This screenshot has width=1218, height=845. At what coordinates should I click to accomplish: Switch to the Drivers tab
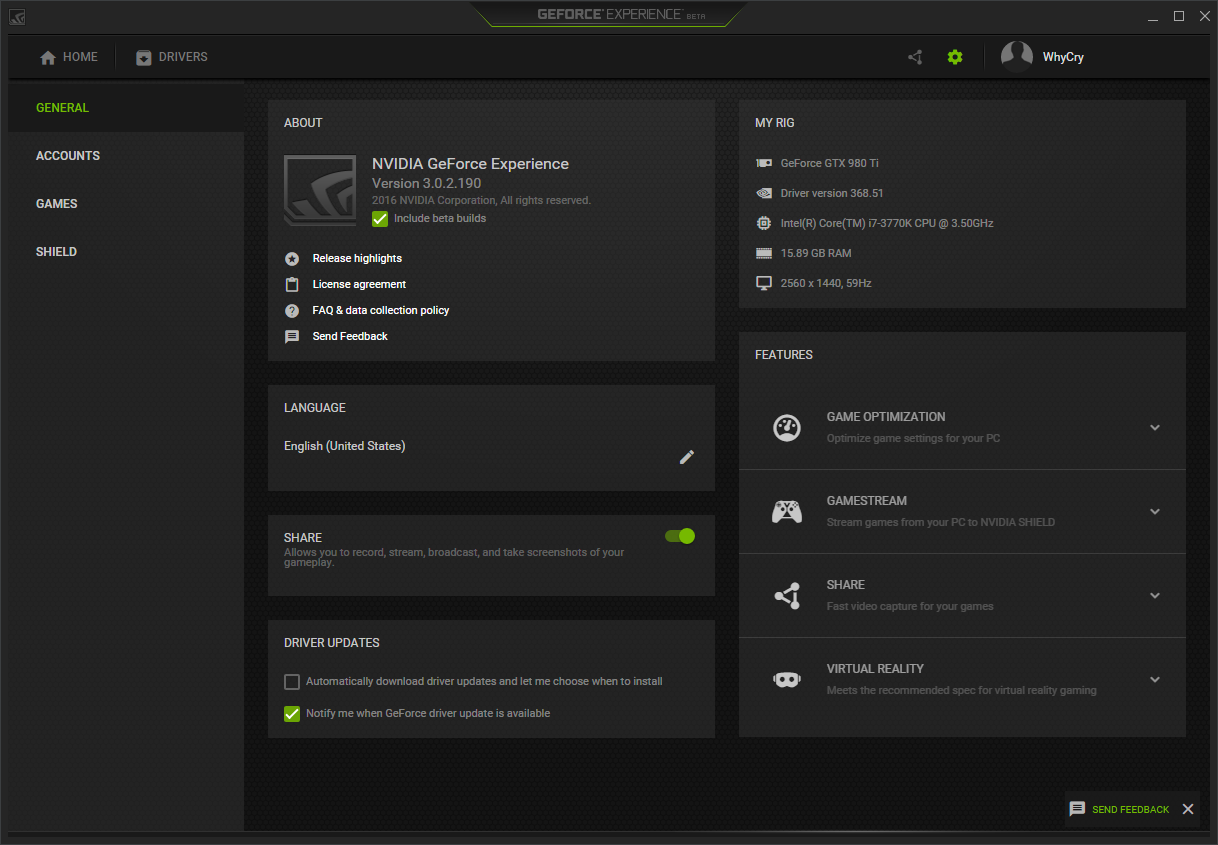click(172, 57)
